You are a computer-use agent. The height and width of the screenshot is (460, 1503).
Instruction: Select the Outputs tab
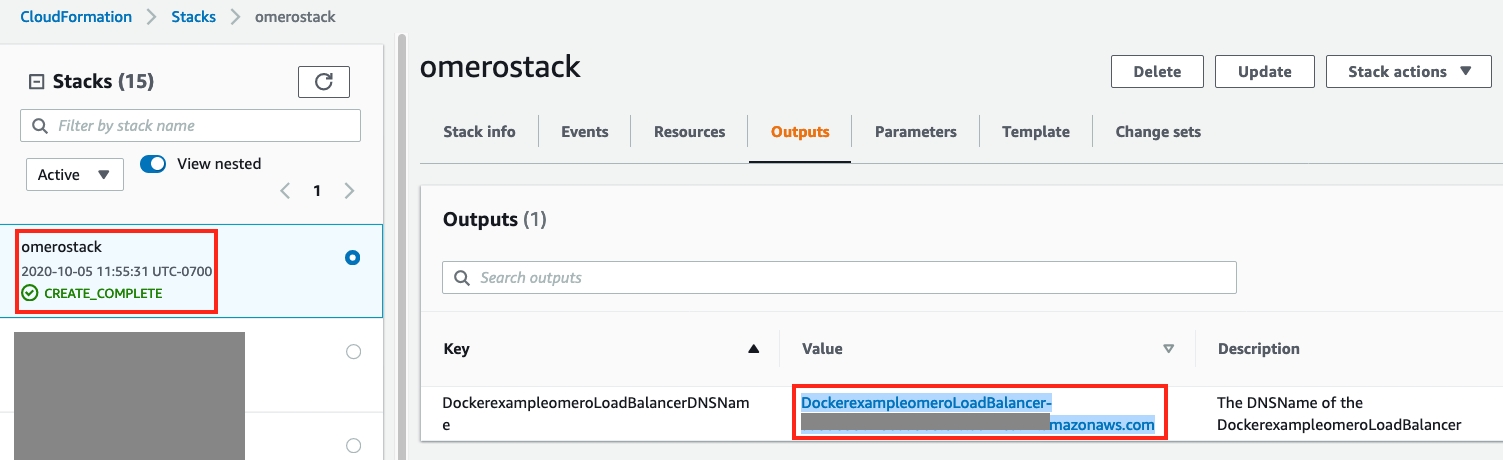pyautogui.click(x=800, y=132)
